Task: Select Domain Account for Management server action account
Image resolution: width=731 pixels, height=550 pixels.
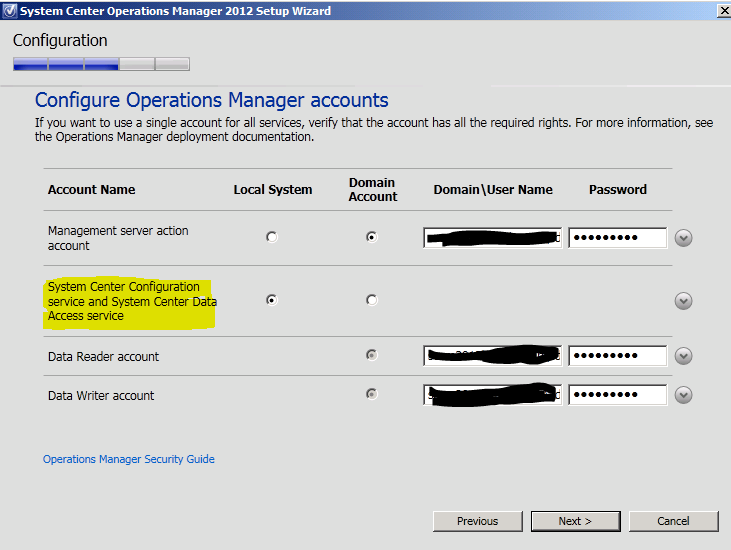Action: pos(372,237)
